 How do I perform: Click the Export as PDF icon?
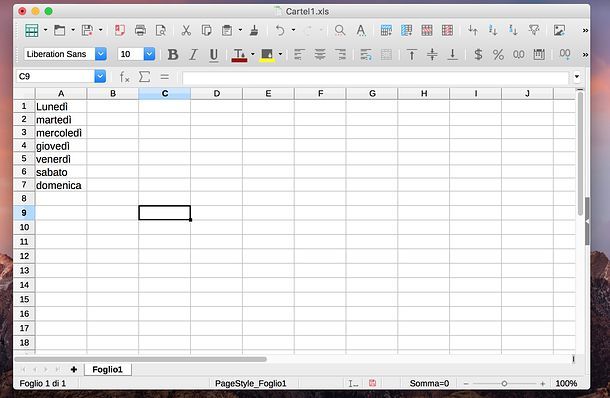point(119,30)
